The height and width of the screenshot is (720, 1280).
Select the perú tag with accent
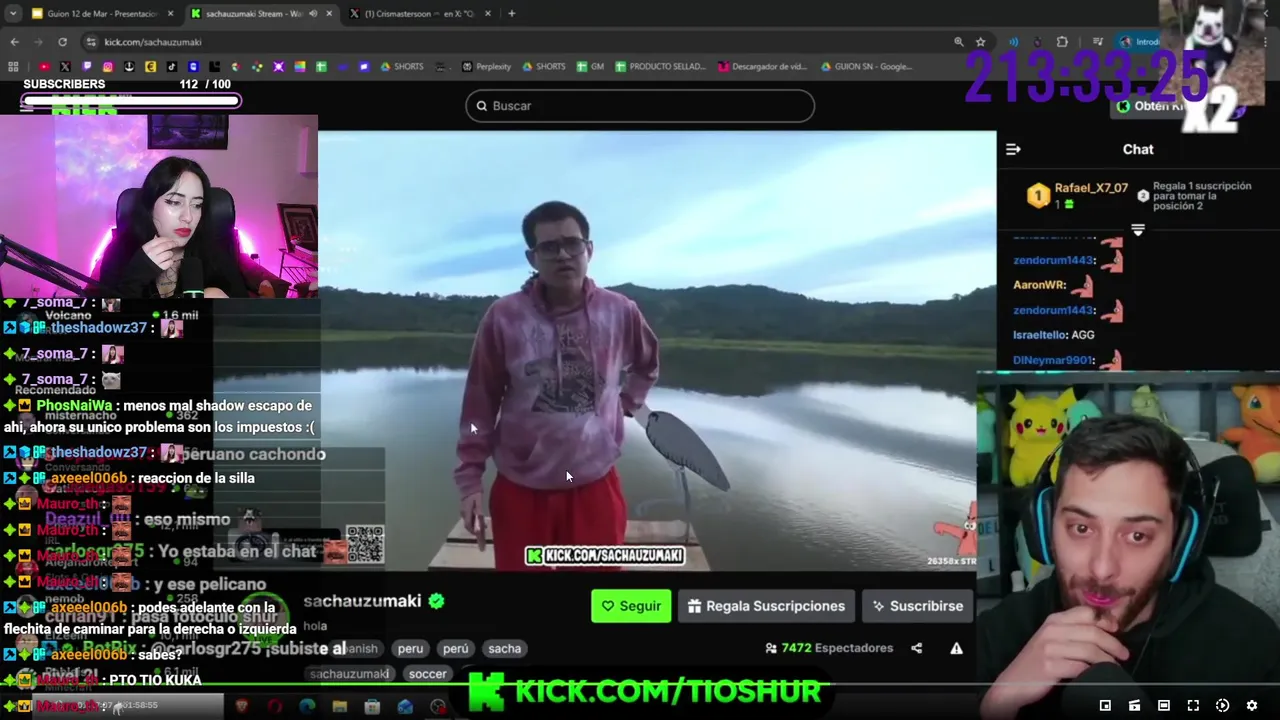point(455,648)
